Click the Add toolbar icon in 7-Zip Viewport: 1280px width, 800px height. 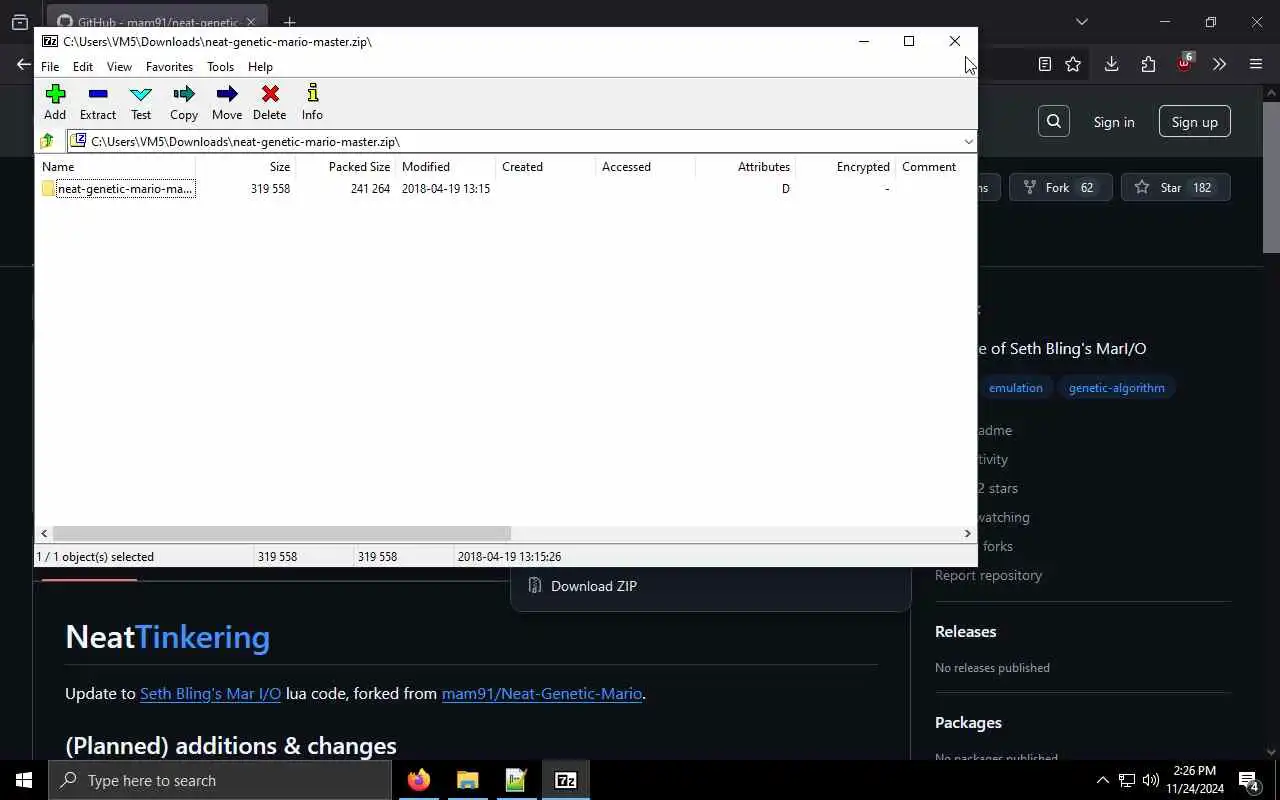(55, 94)
